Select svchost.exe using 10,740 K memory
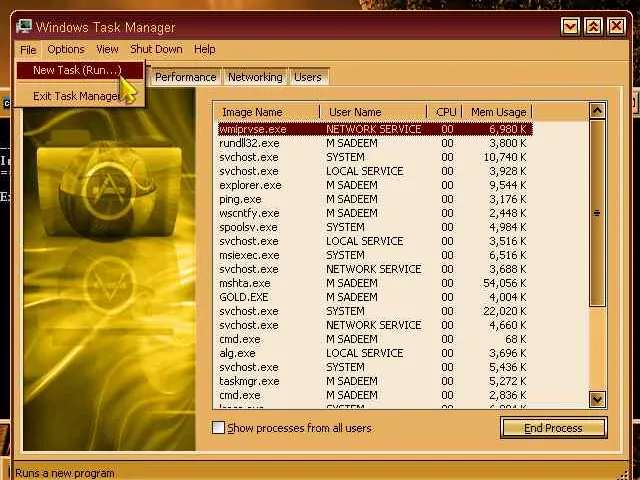Image resolution: width=640 pixels, height=480 pixels. (375, 157)
